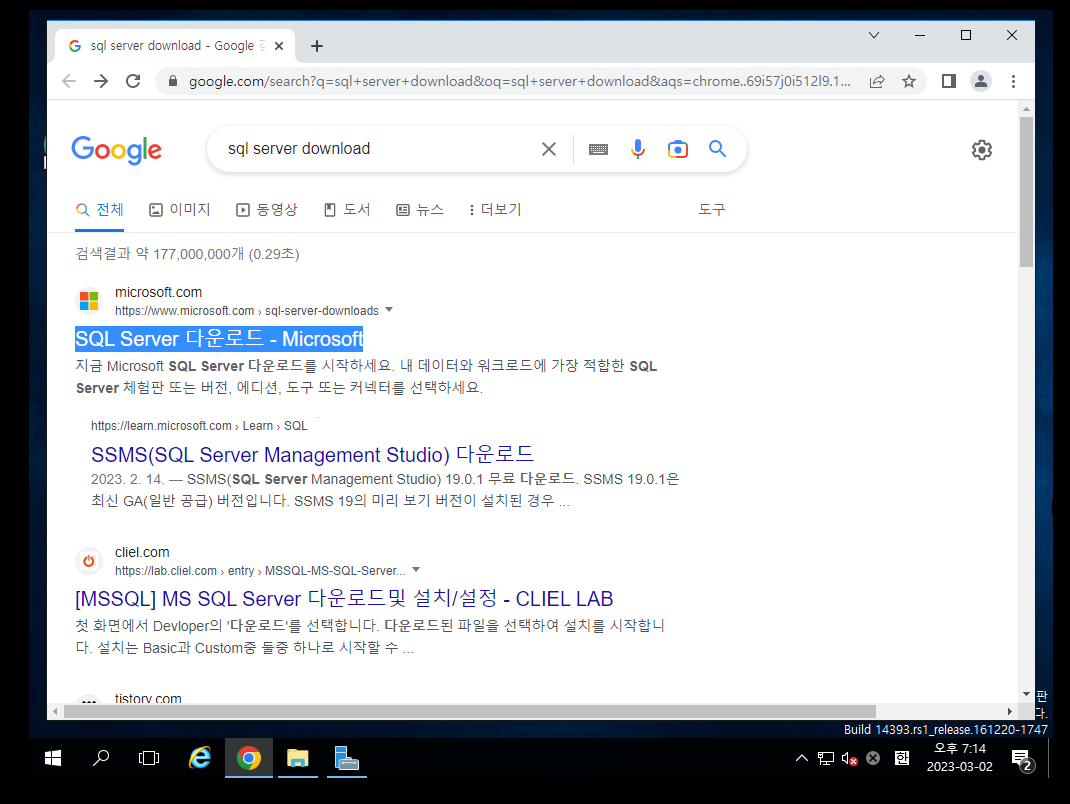Expand the microsoft.com result options arrow
This screenshot has height=804, width=1070.
pyautogui.click(x=389, y=310)
